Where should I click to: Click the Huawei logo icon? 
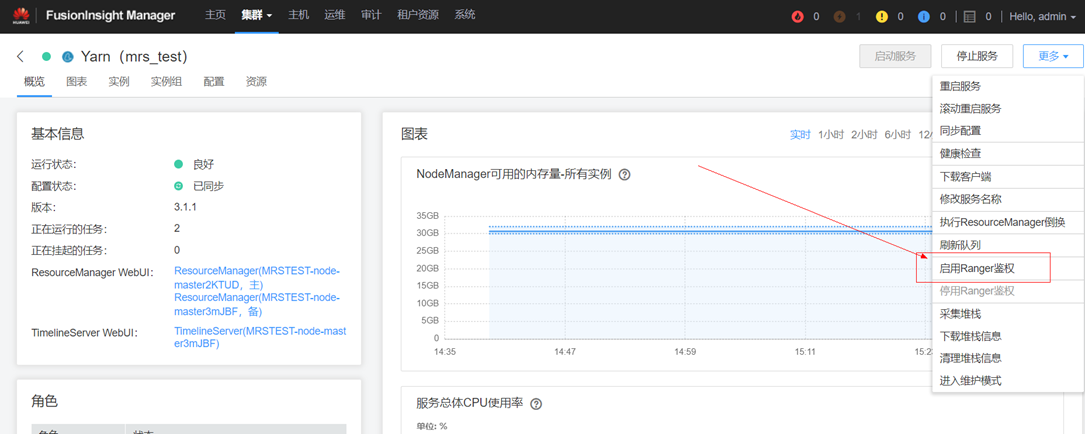click(x=22, y=15)
